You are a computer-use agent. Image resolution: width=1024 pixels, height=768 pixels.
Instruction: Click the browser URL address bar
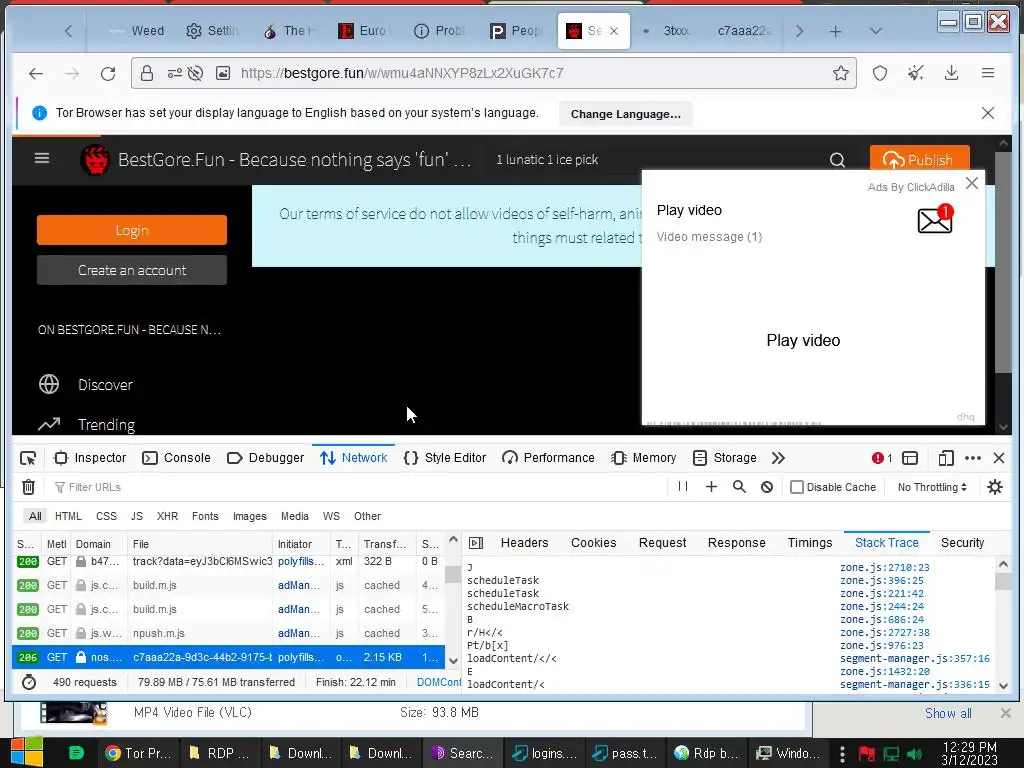(x=493, y=73)
